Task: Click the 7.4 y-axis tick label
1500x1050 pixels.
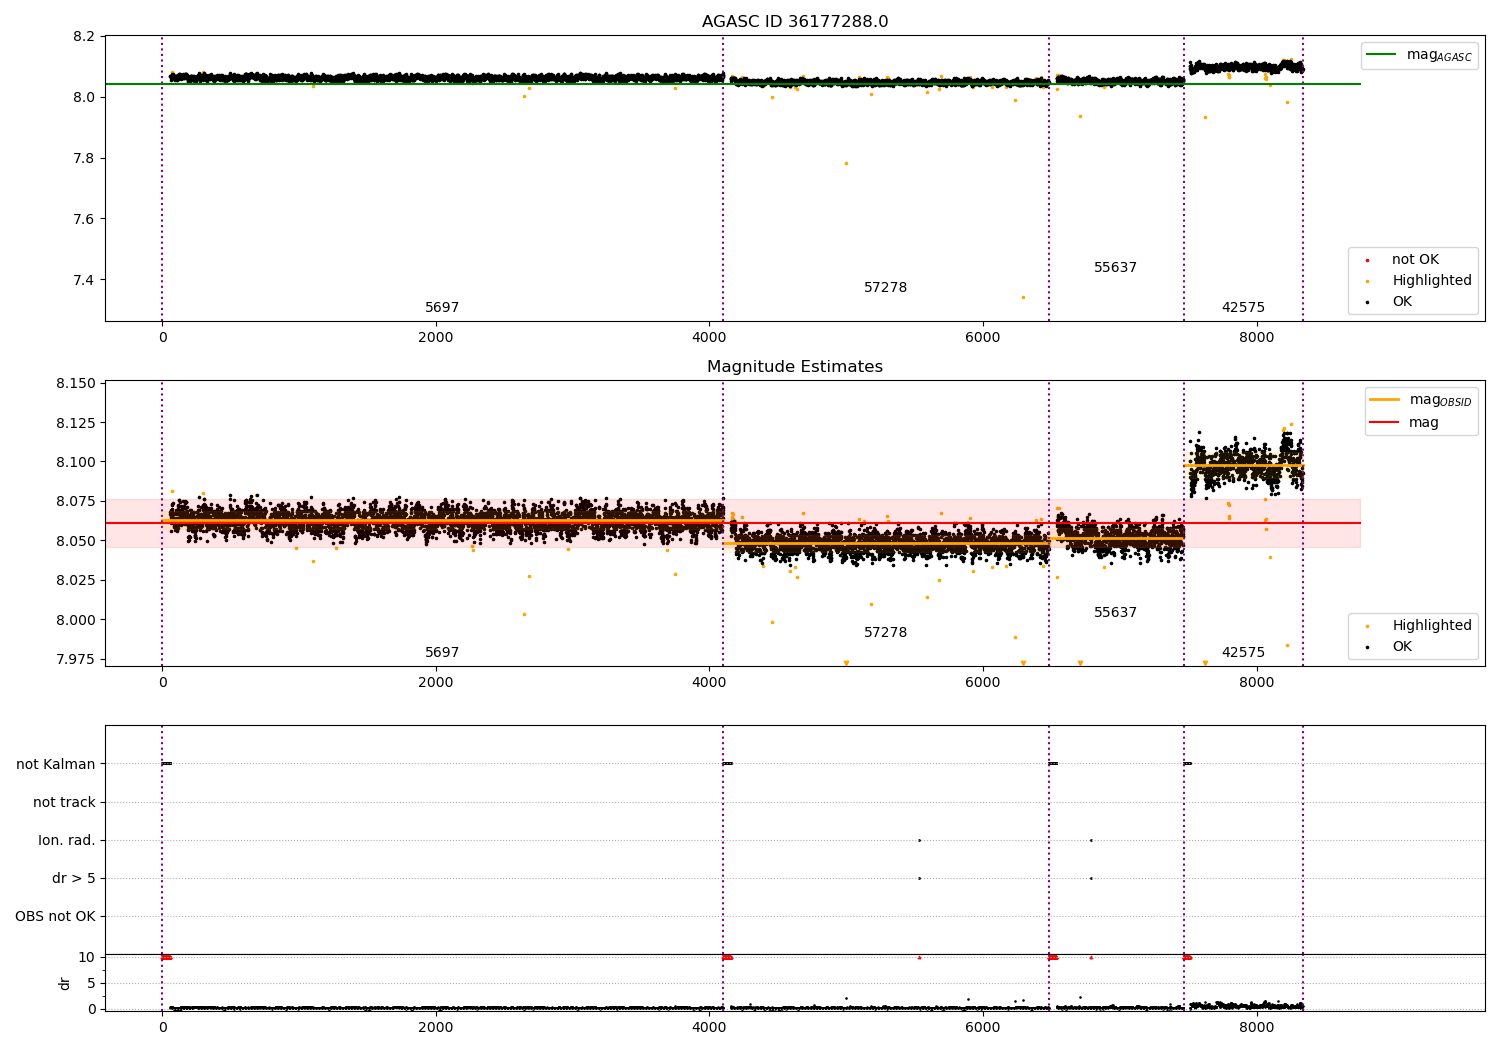Action: (85, 281)
